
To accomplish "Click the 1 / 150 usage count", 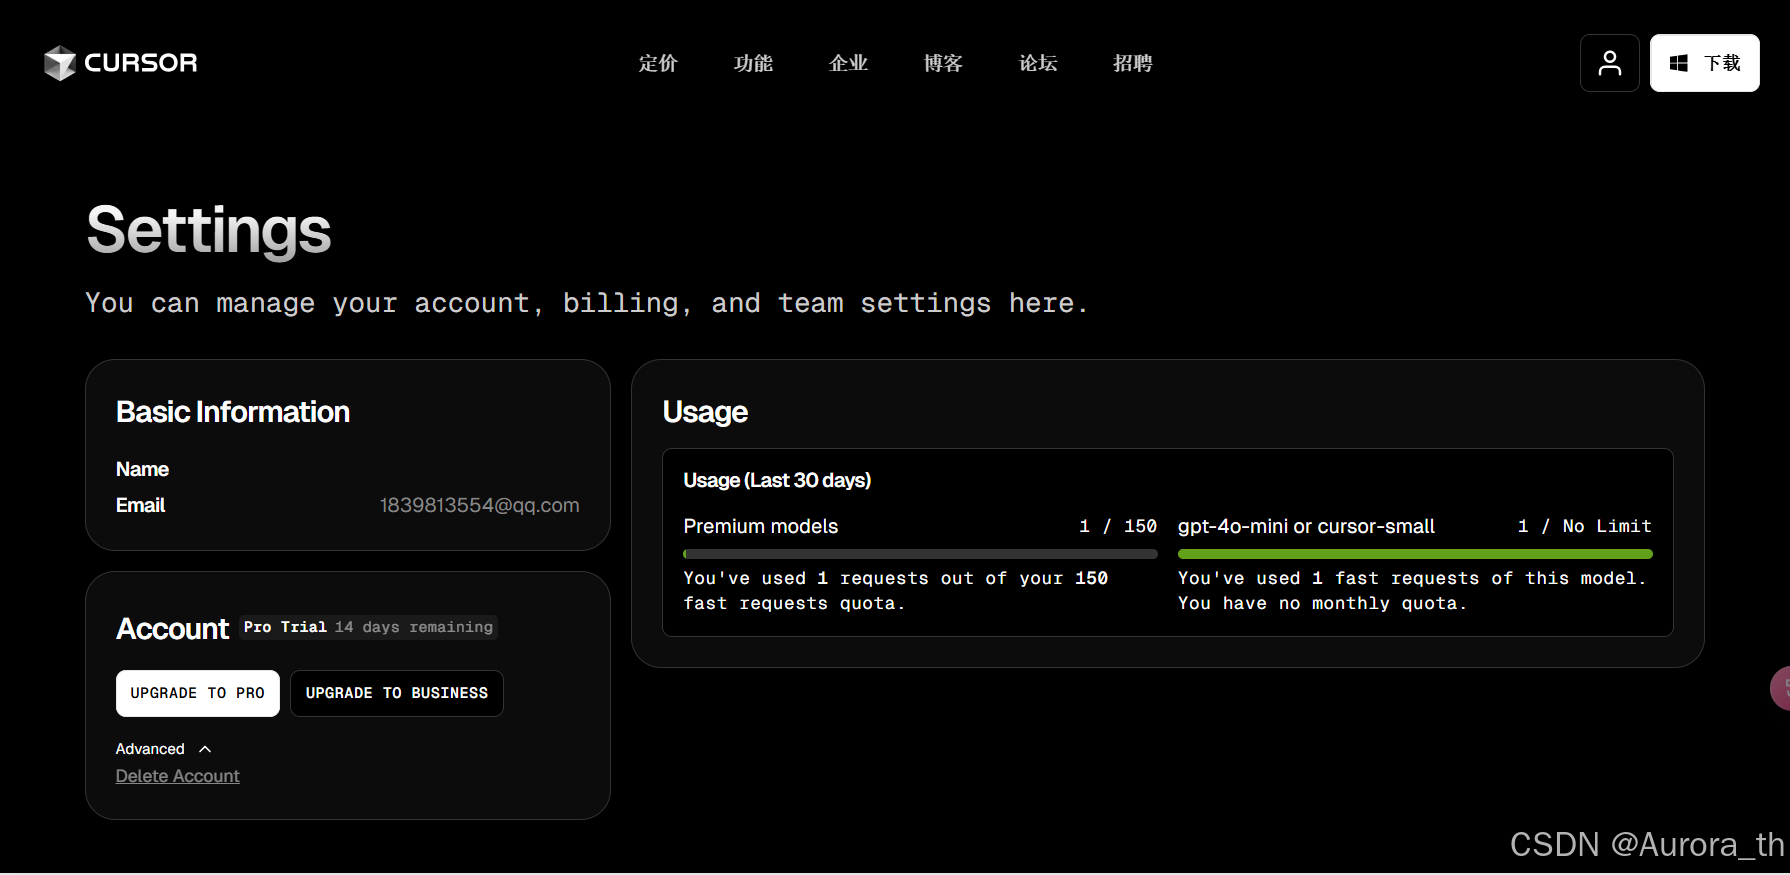I will coord(1118,526).
